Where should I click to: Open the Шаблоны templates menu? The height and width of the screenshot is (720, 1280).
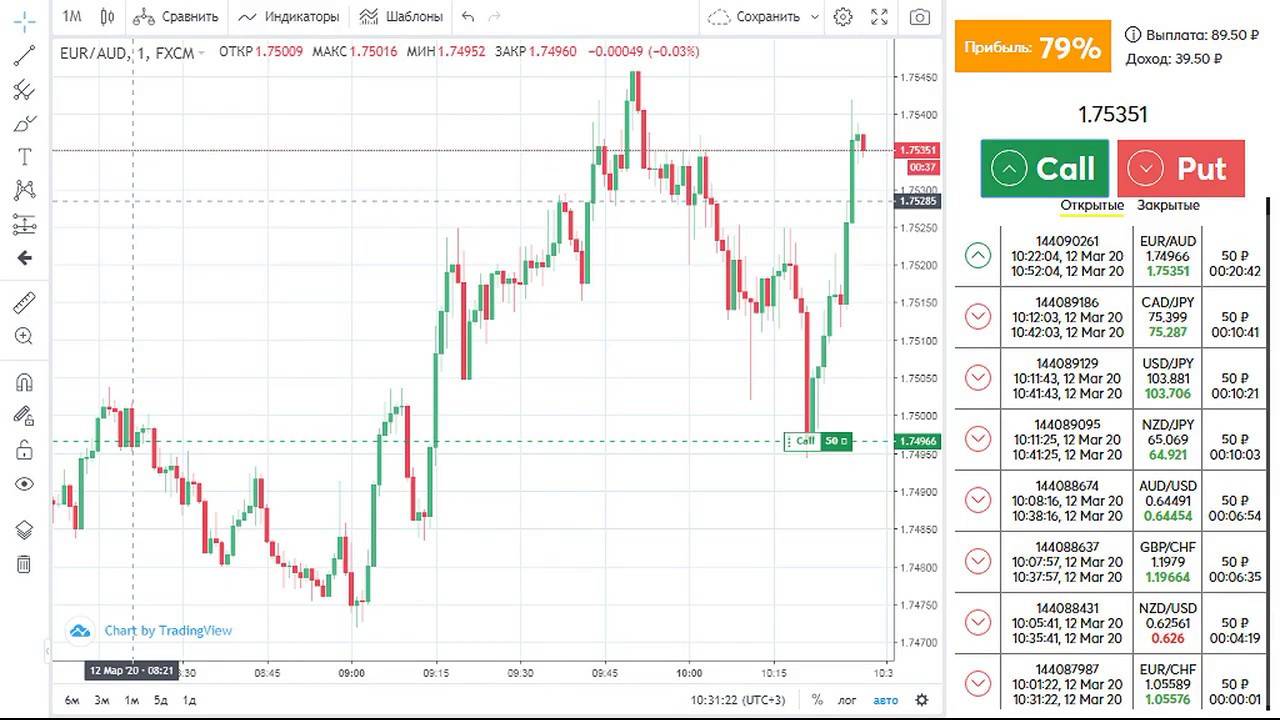point(402,17)
